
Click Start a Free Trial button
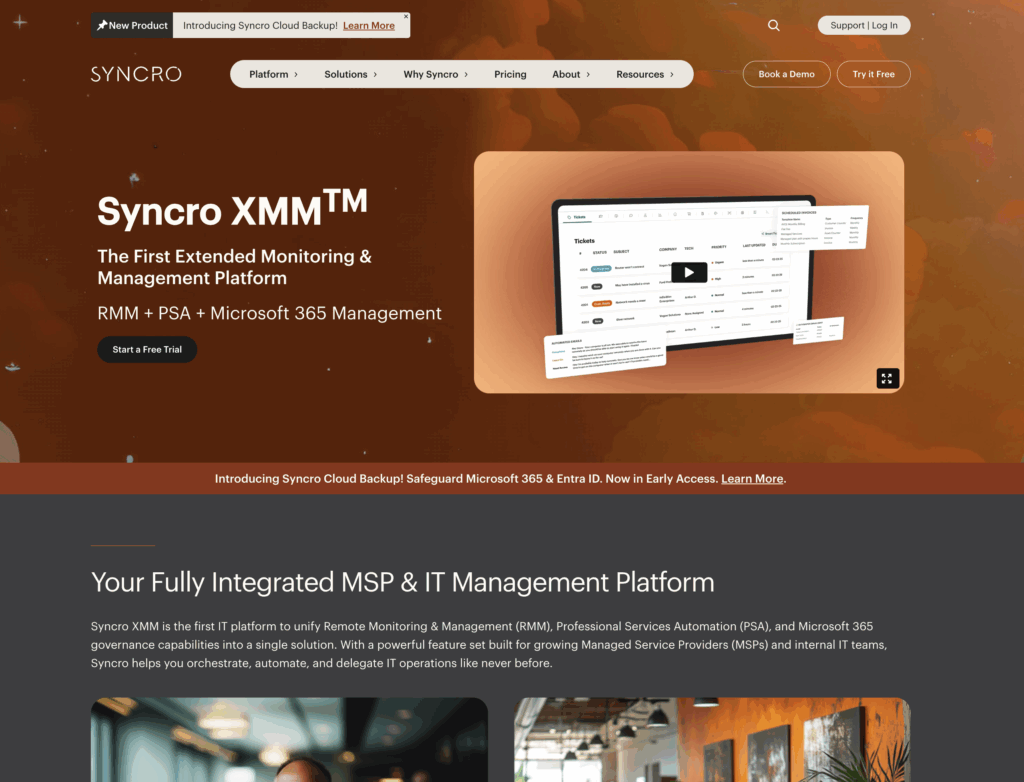tap(147, 350)
